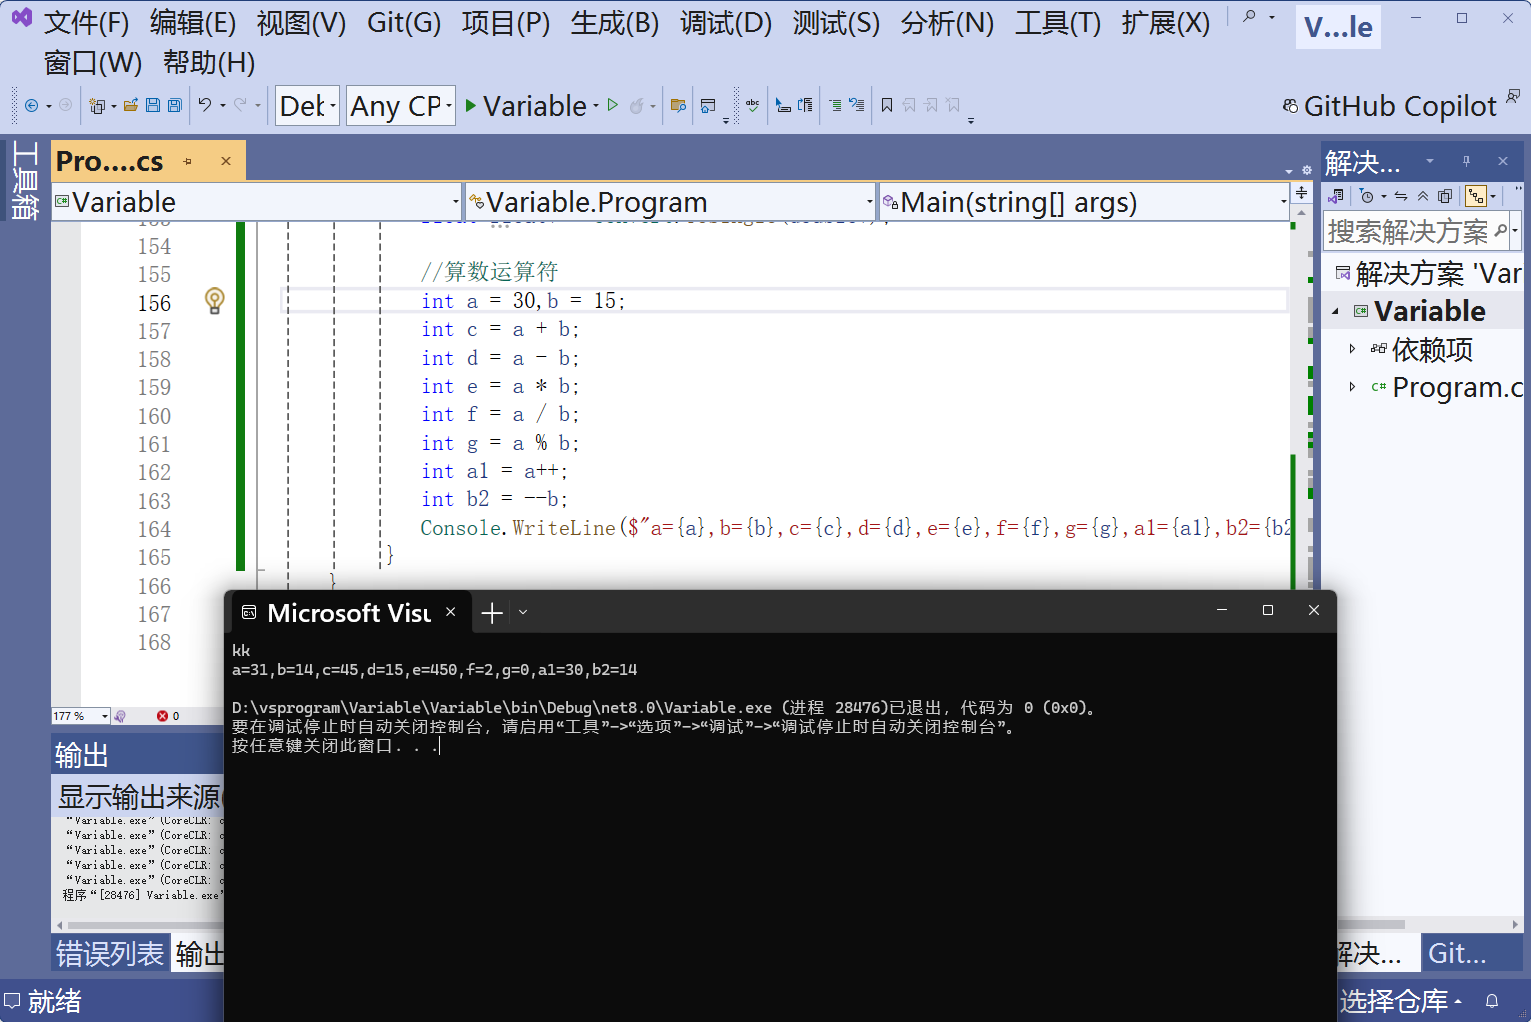The width and height of the screenshot is (1531, 1022).
Task: Click the feedback icon in title bar
Action: coord(1513,96)
